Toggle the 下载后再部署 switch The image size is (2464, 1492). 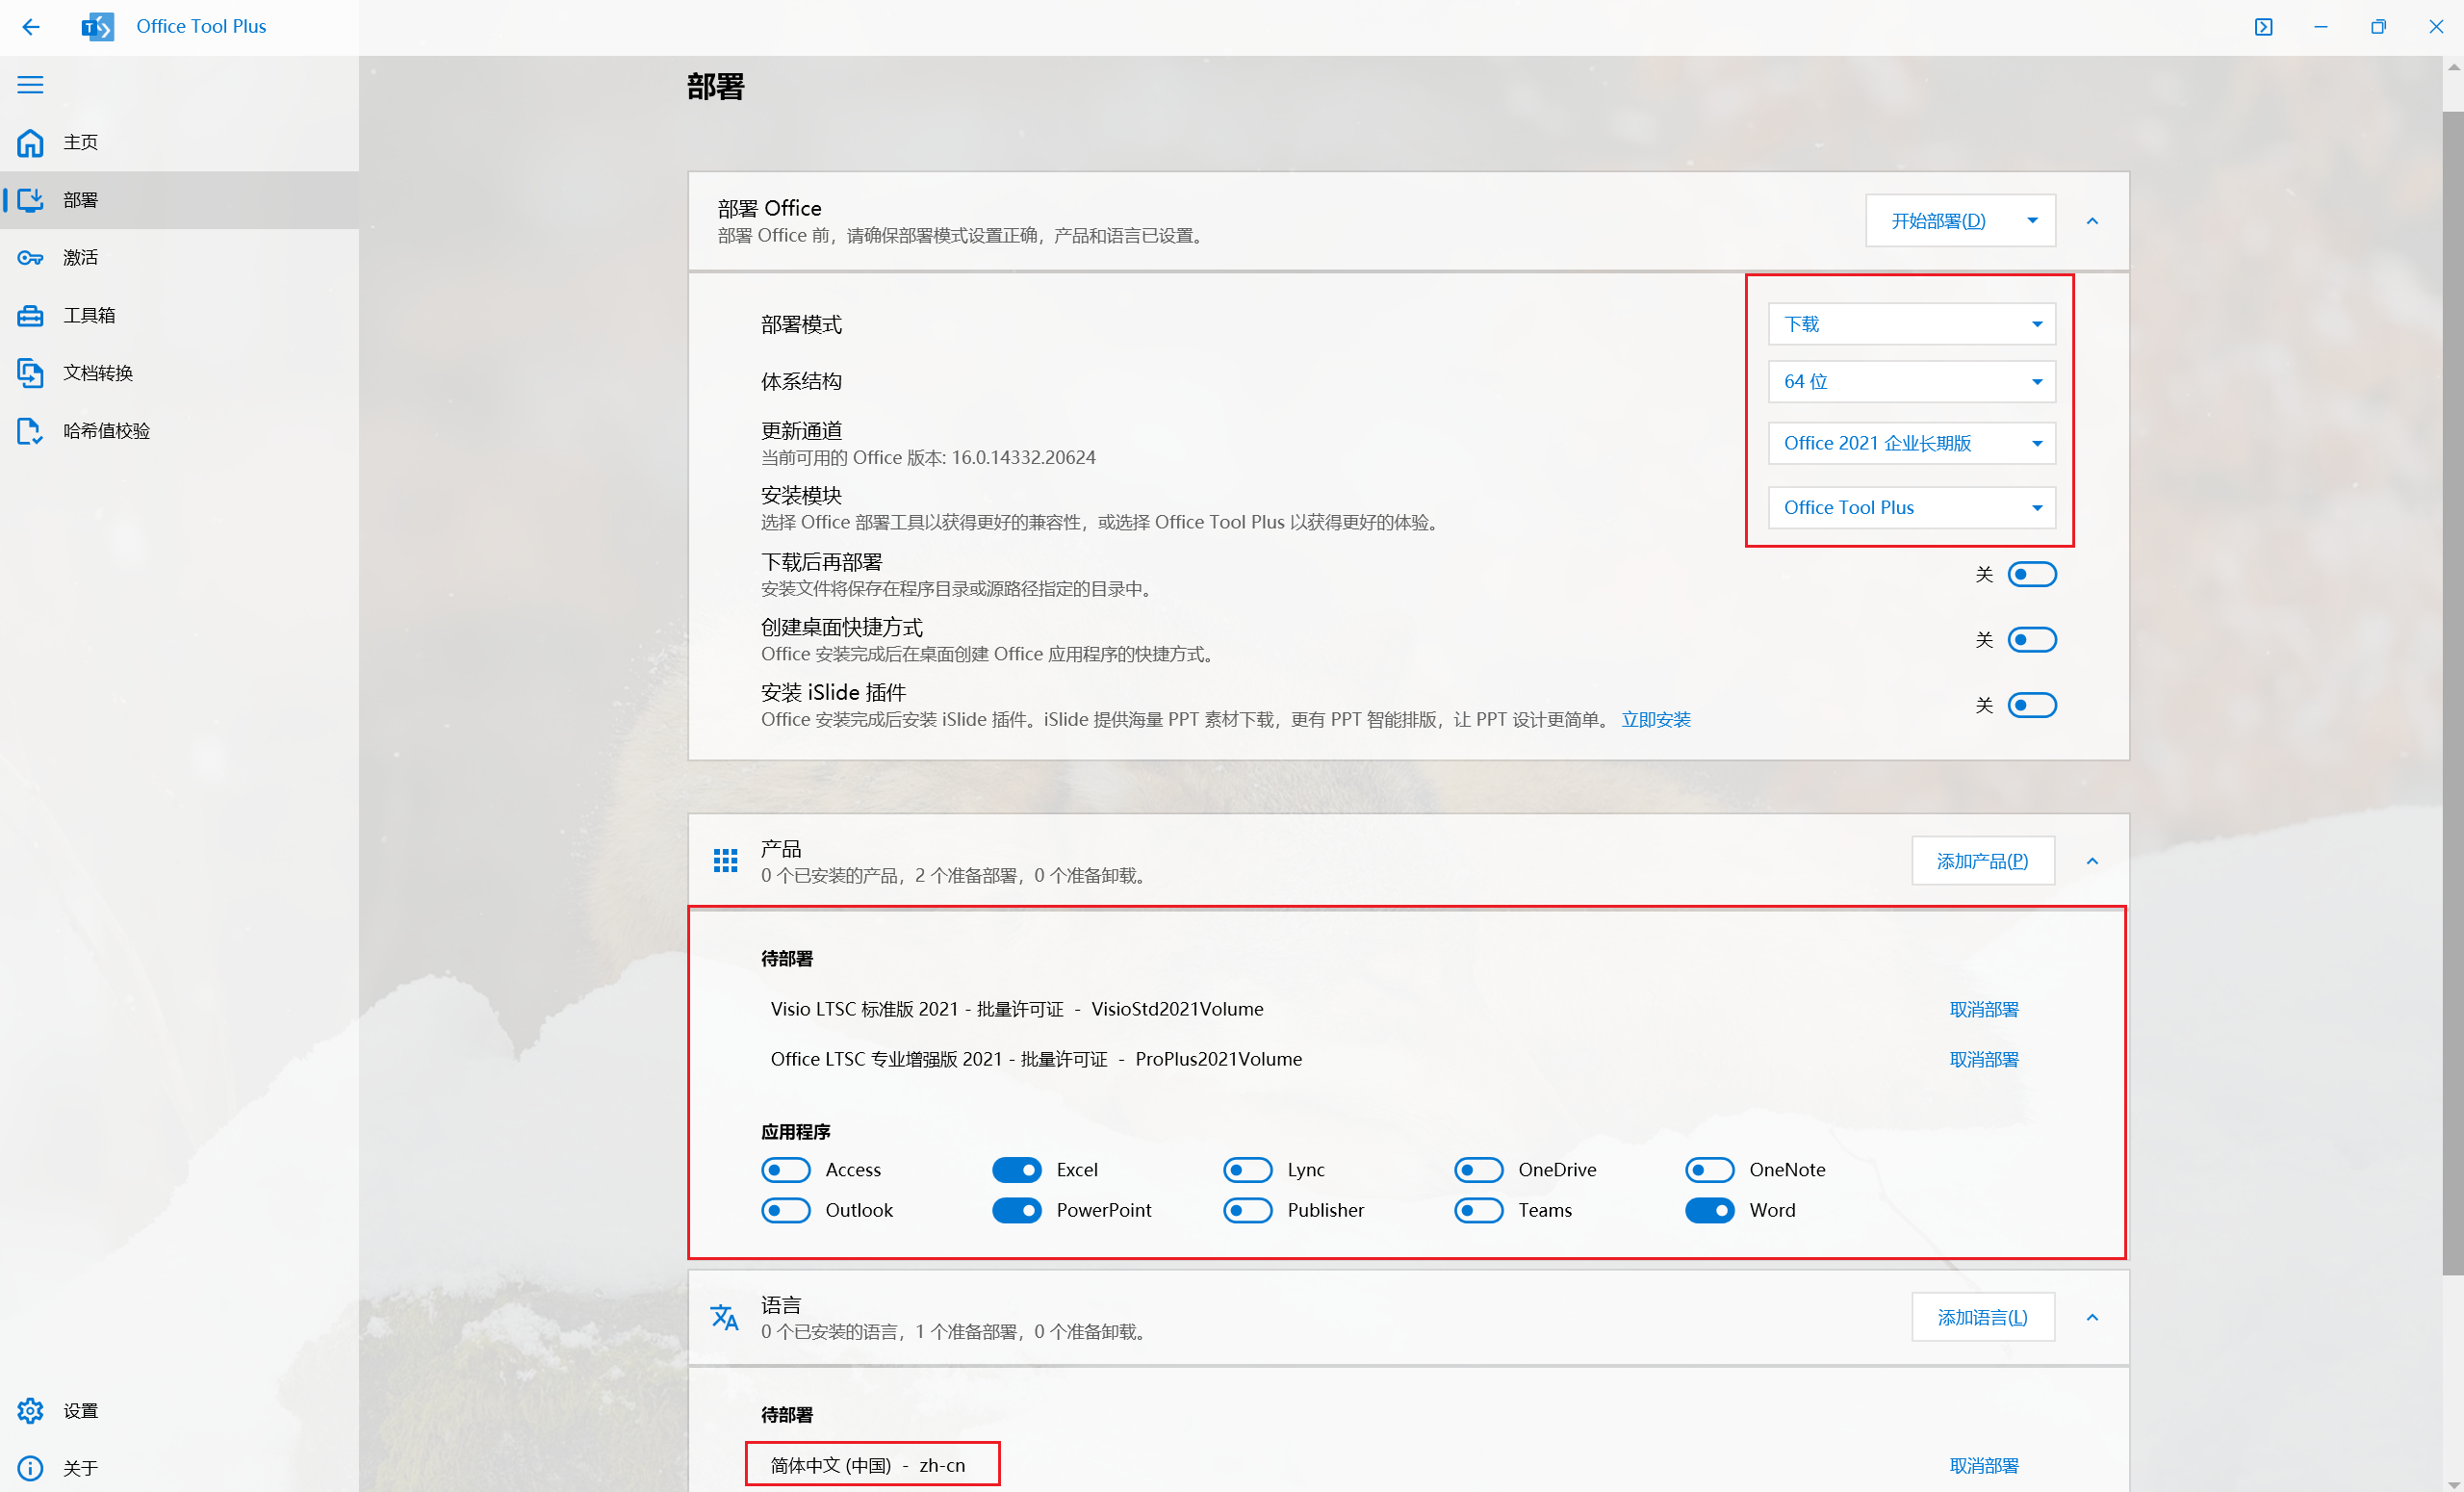(x=2031, y=574)
